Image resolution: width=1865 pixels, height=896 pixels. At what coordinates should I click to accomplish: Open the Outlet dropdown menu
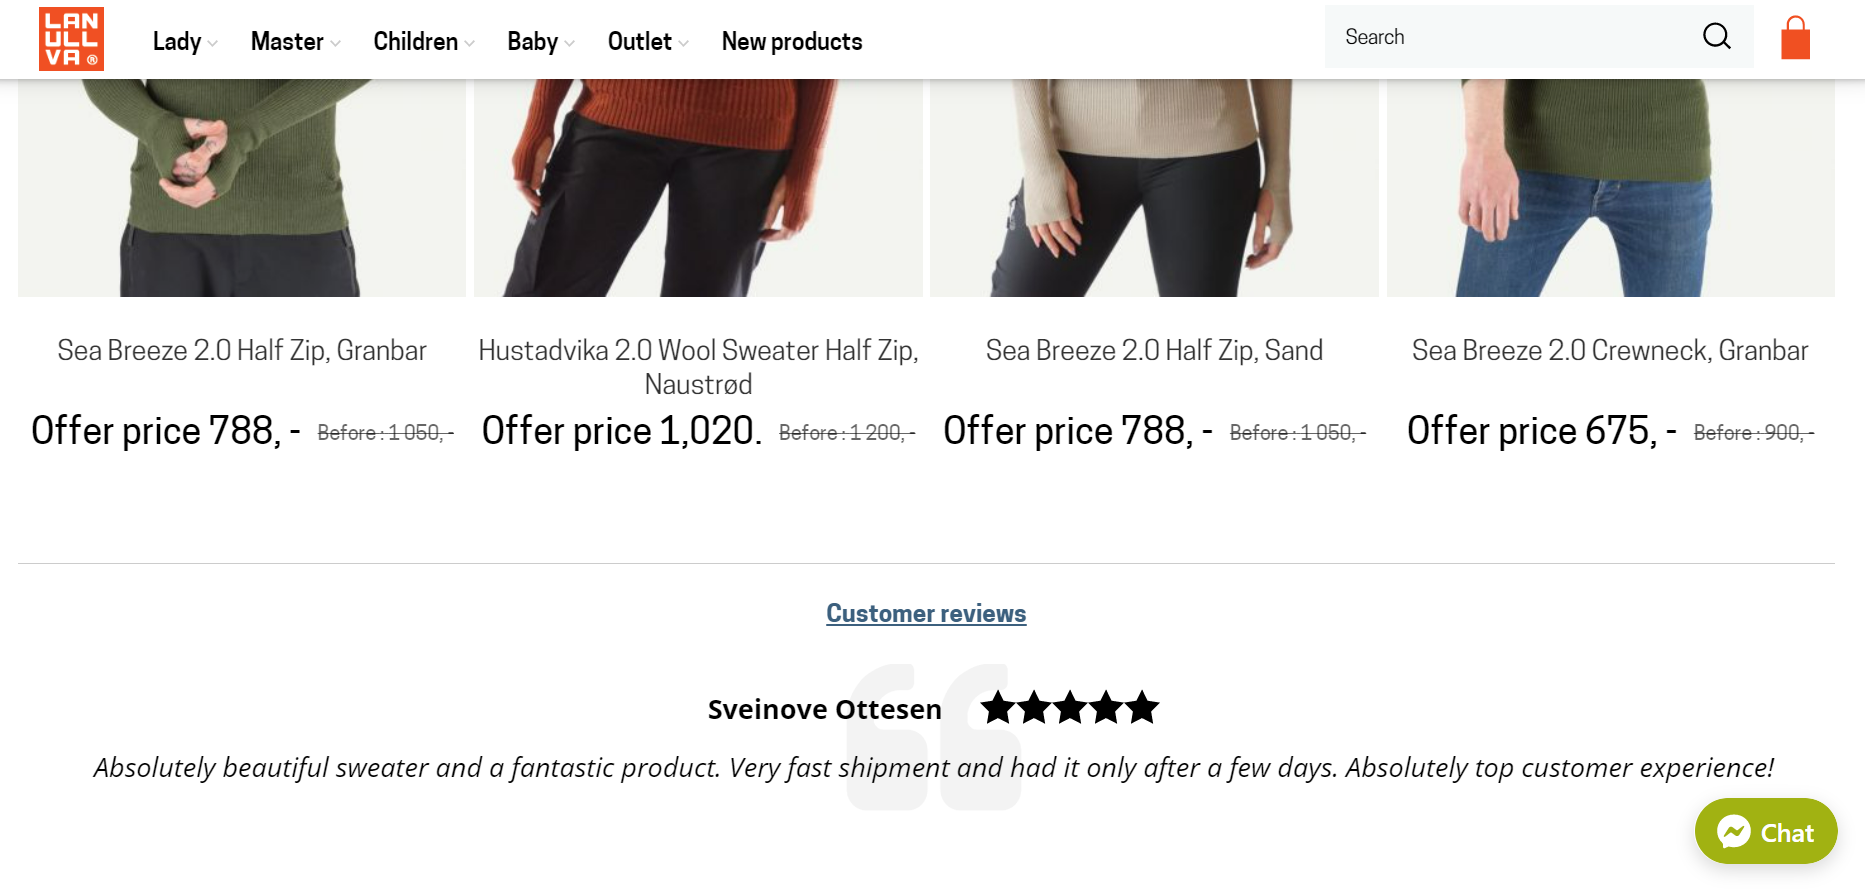point(647,42)
